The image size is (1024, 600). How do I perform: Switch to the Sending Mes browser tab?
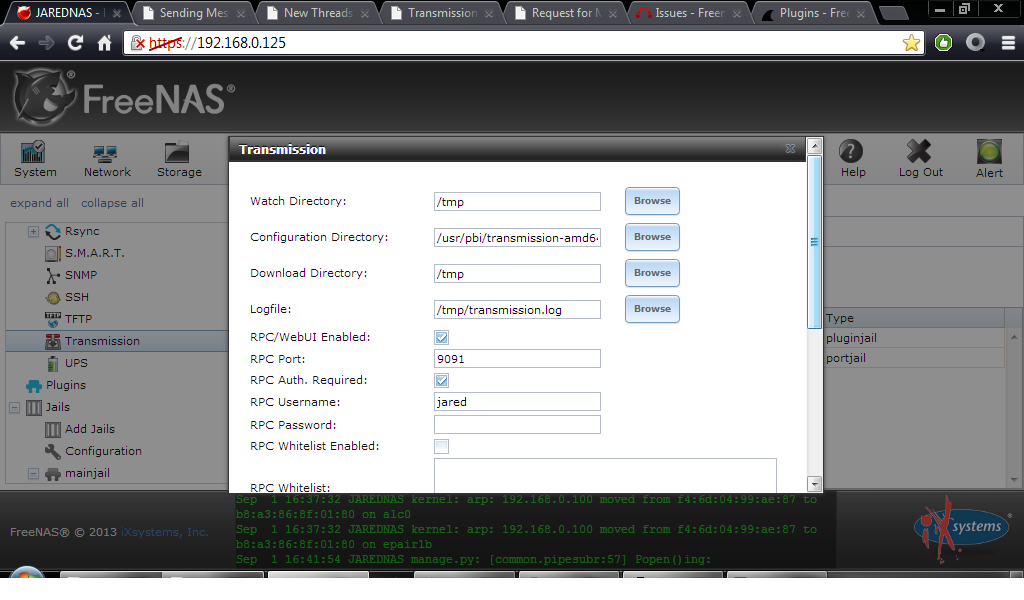tap(193, 13)
